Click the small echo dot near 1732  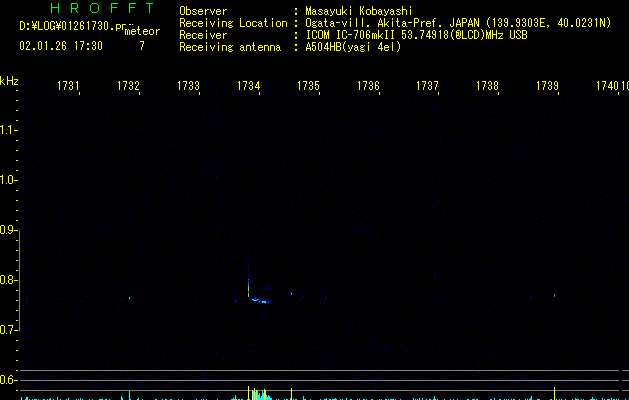click(130, 298)
